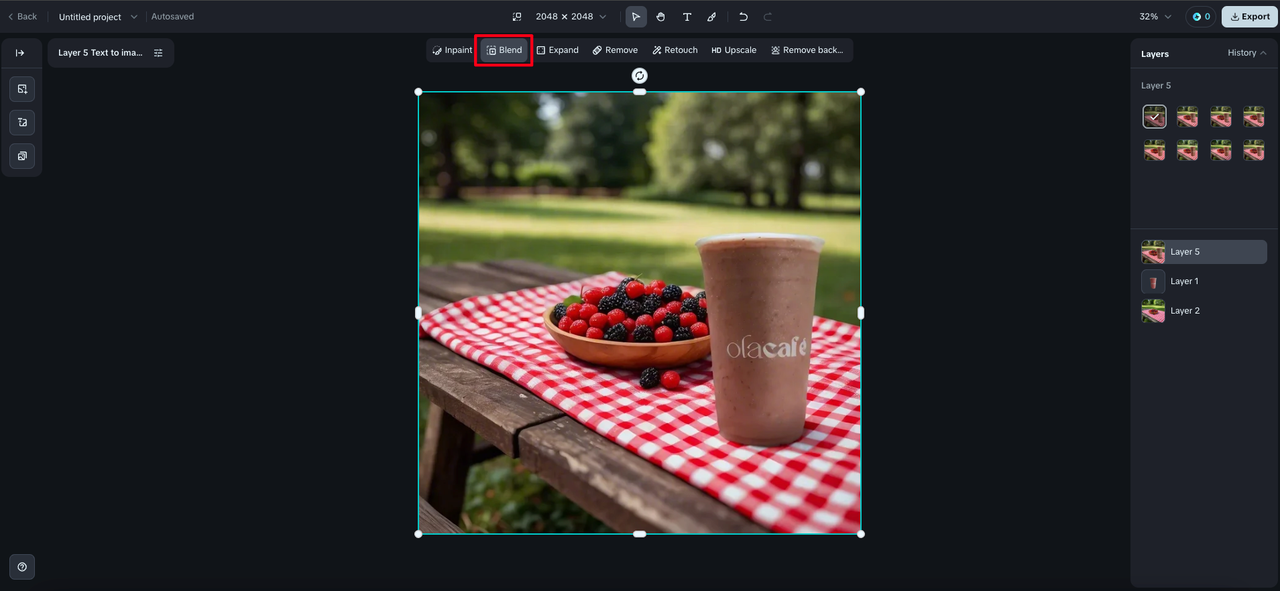Export the project
1280x591 pixels.
point(1250,17)
